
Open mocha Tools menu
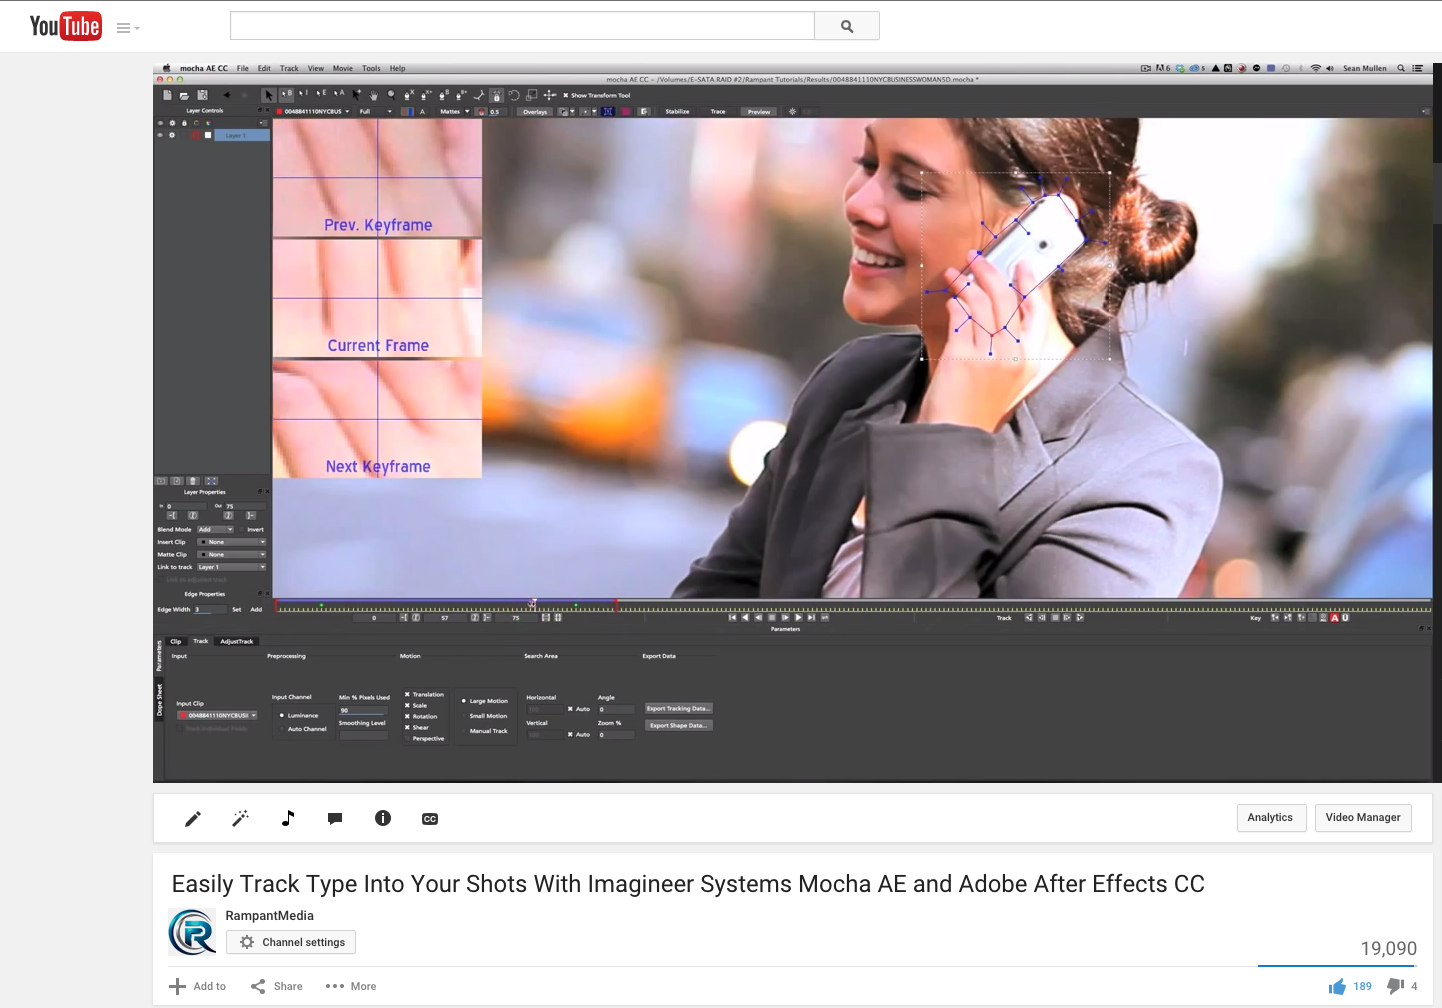(371, 69)
